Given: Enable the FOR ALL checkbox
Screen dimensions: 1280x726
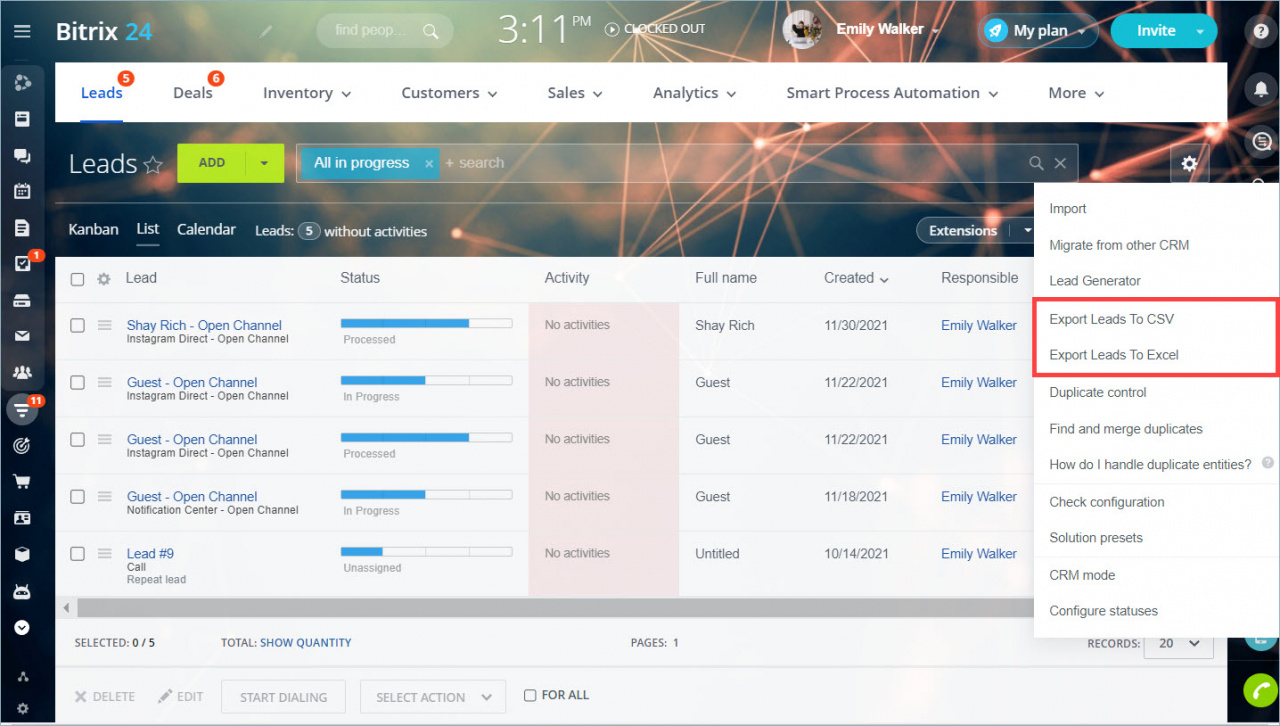Looking at the screenshot, I should 530,695.
